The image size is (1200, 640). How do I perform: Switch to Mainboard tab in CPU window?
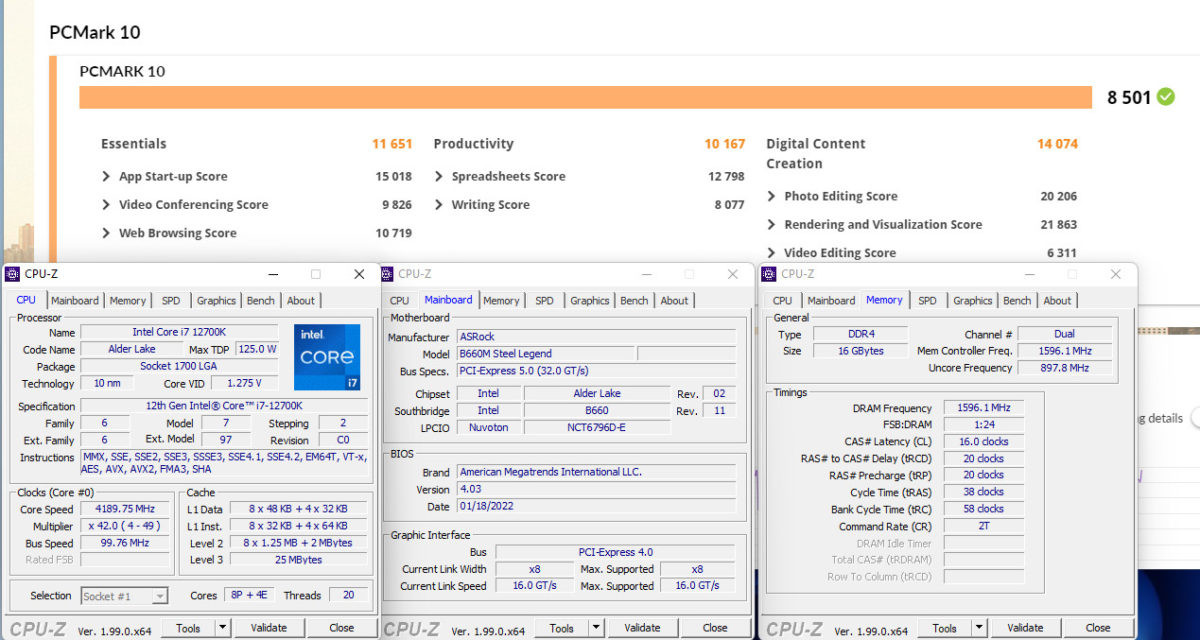point(75,300)
